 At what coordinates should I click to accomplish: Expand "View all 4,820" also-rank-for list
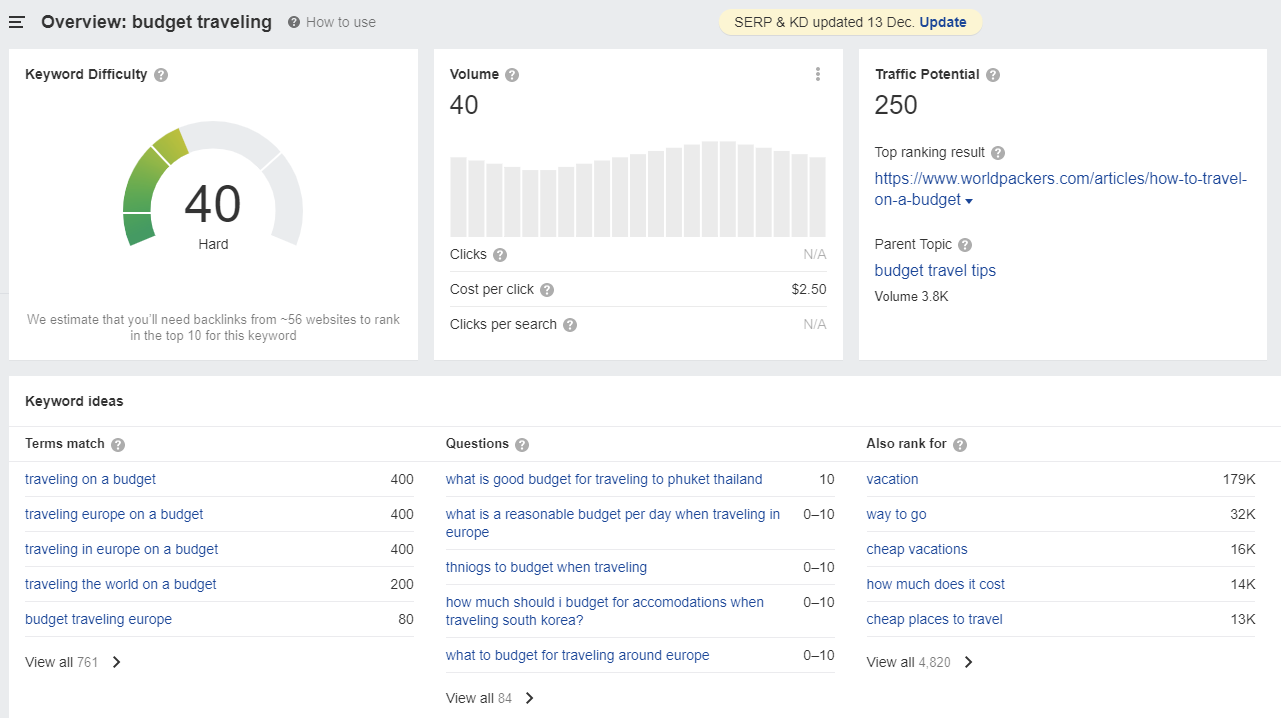[912, 661]
